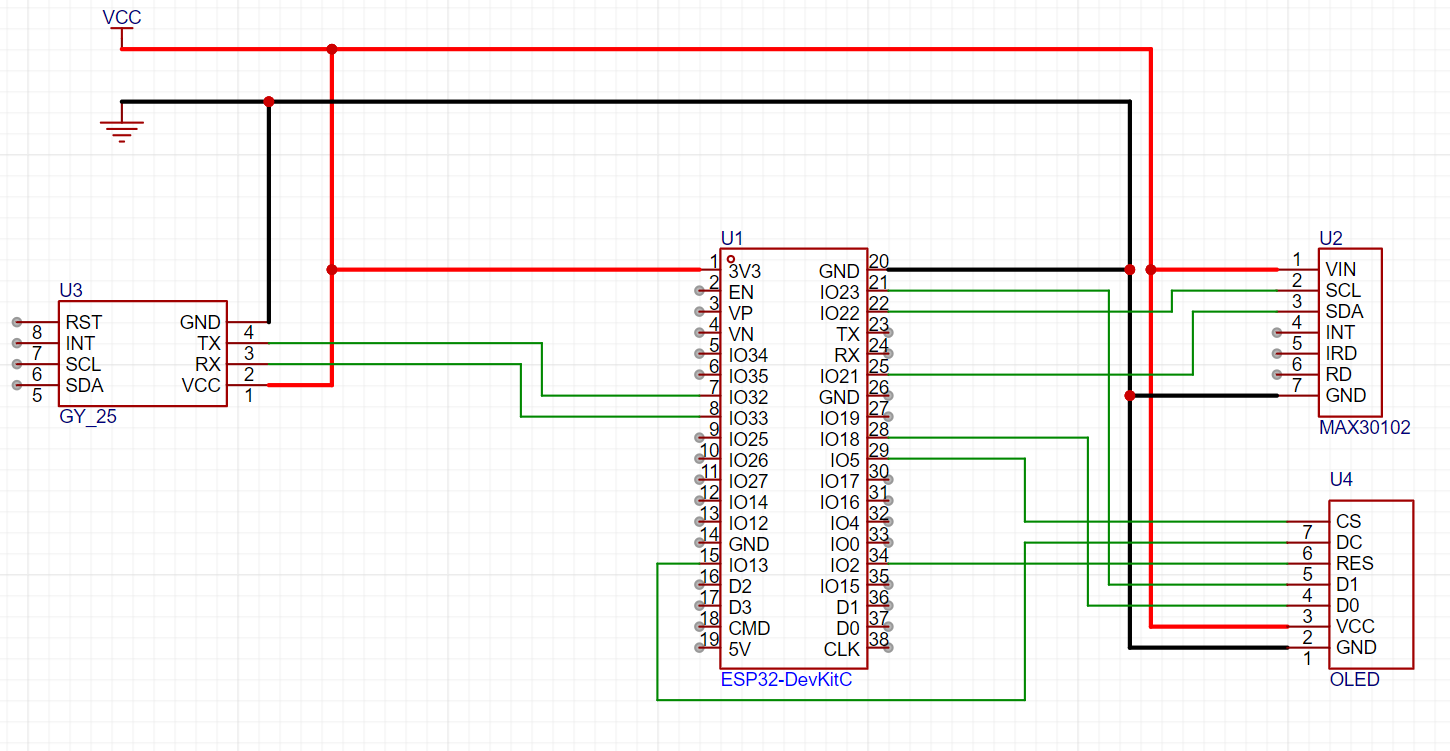1450x751 pixels.
Task: Click the INT pin label on MAX30102
Action: coord(1341,332)
